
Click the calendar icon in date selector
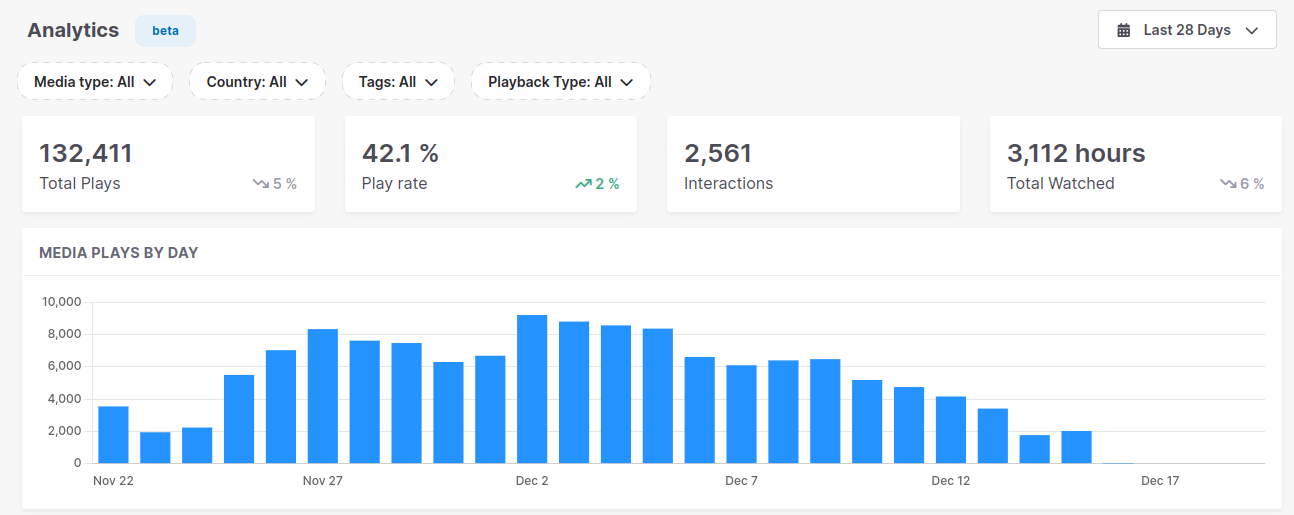[1124, 30]
